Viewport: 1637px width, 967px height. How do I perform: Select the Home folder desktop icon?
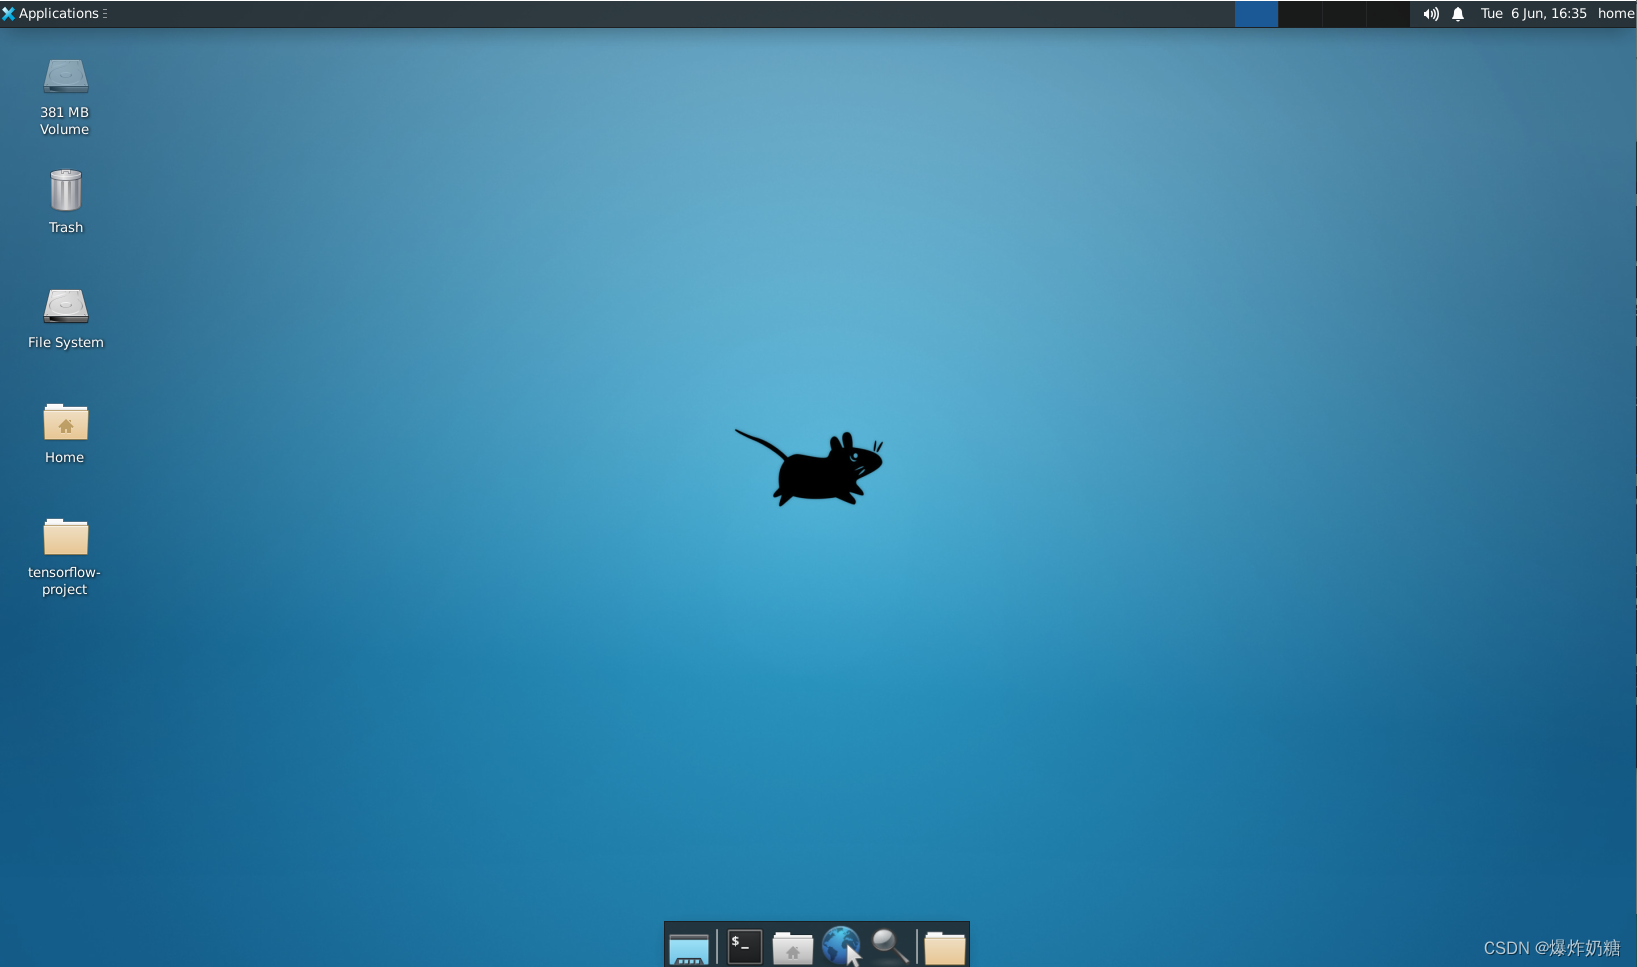(x=66, y=422)
